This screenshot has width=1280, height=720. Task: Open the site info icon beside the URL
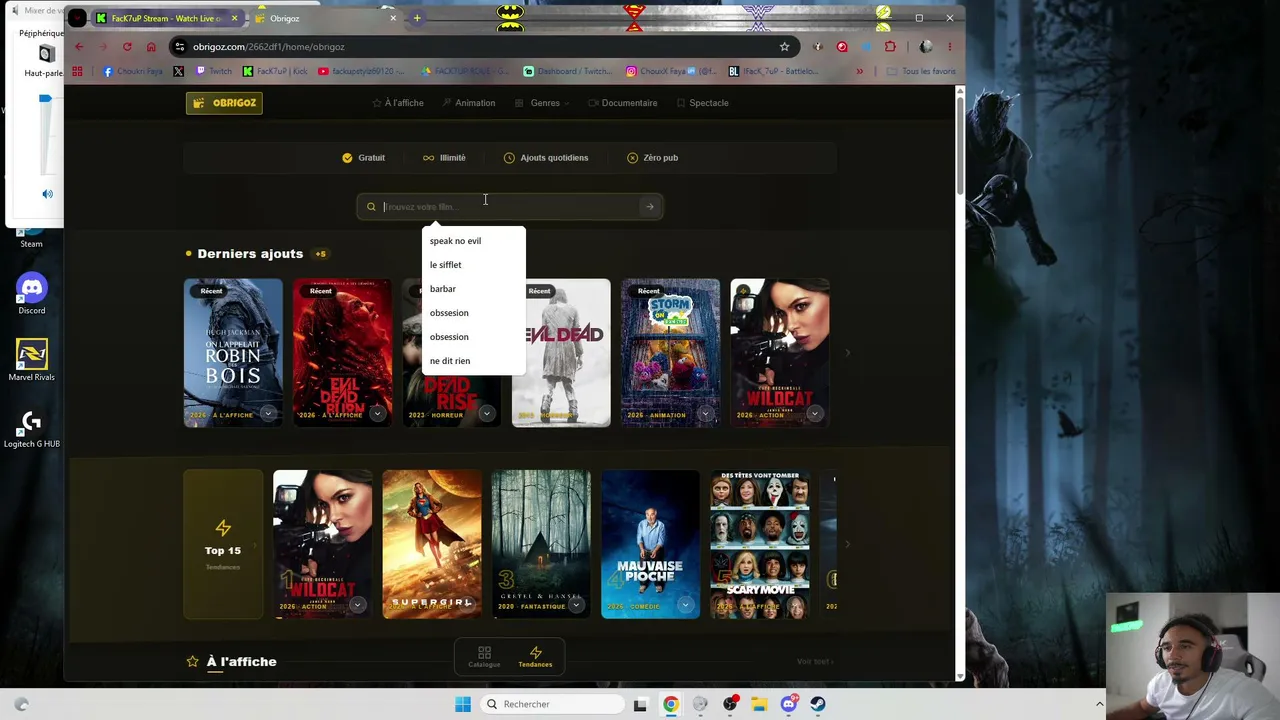click(x=179, y=47)
